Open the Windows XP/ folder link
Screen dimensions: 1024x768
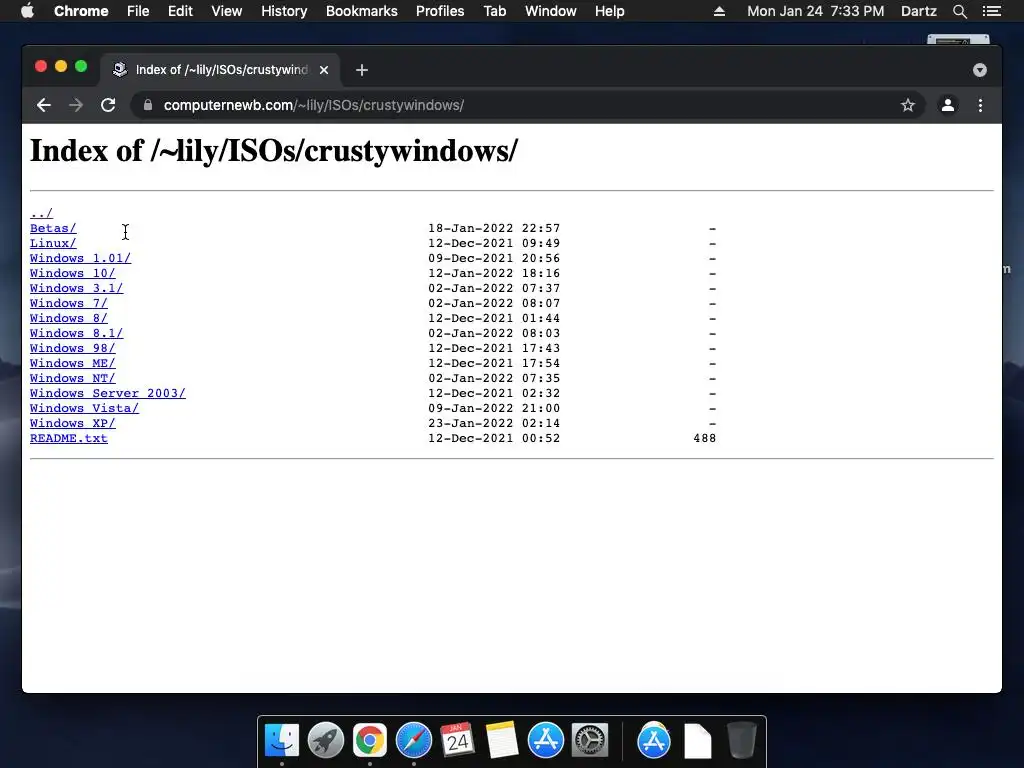pos(72,423)
